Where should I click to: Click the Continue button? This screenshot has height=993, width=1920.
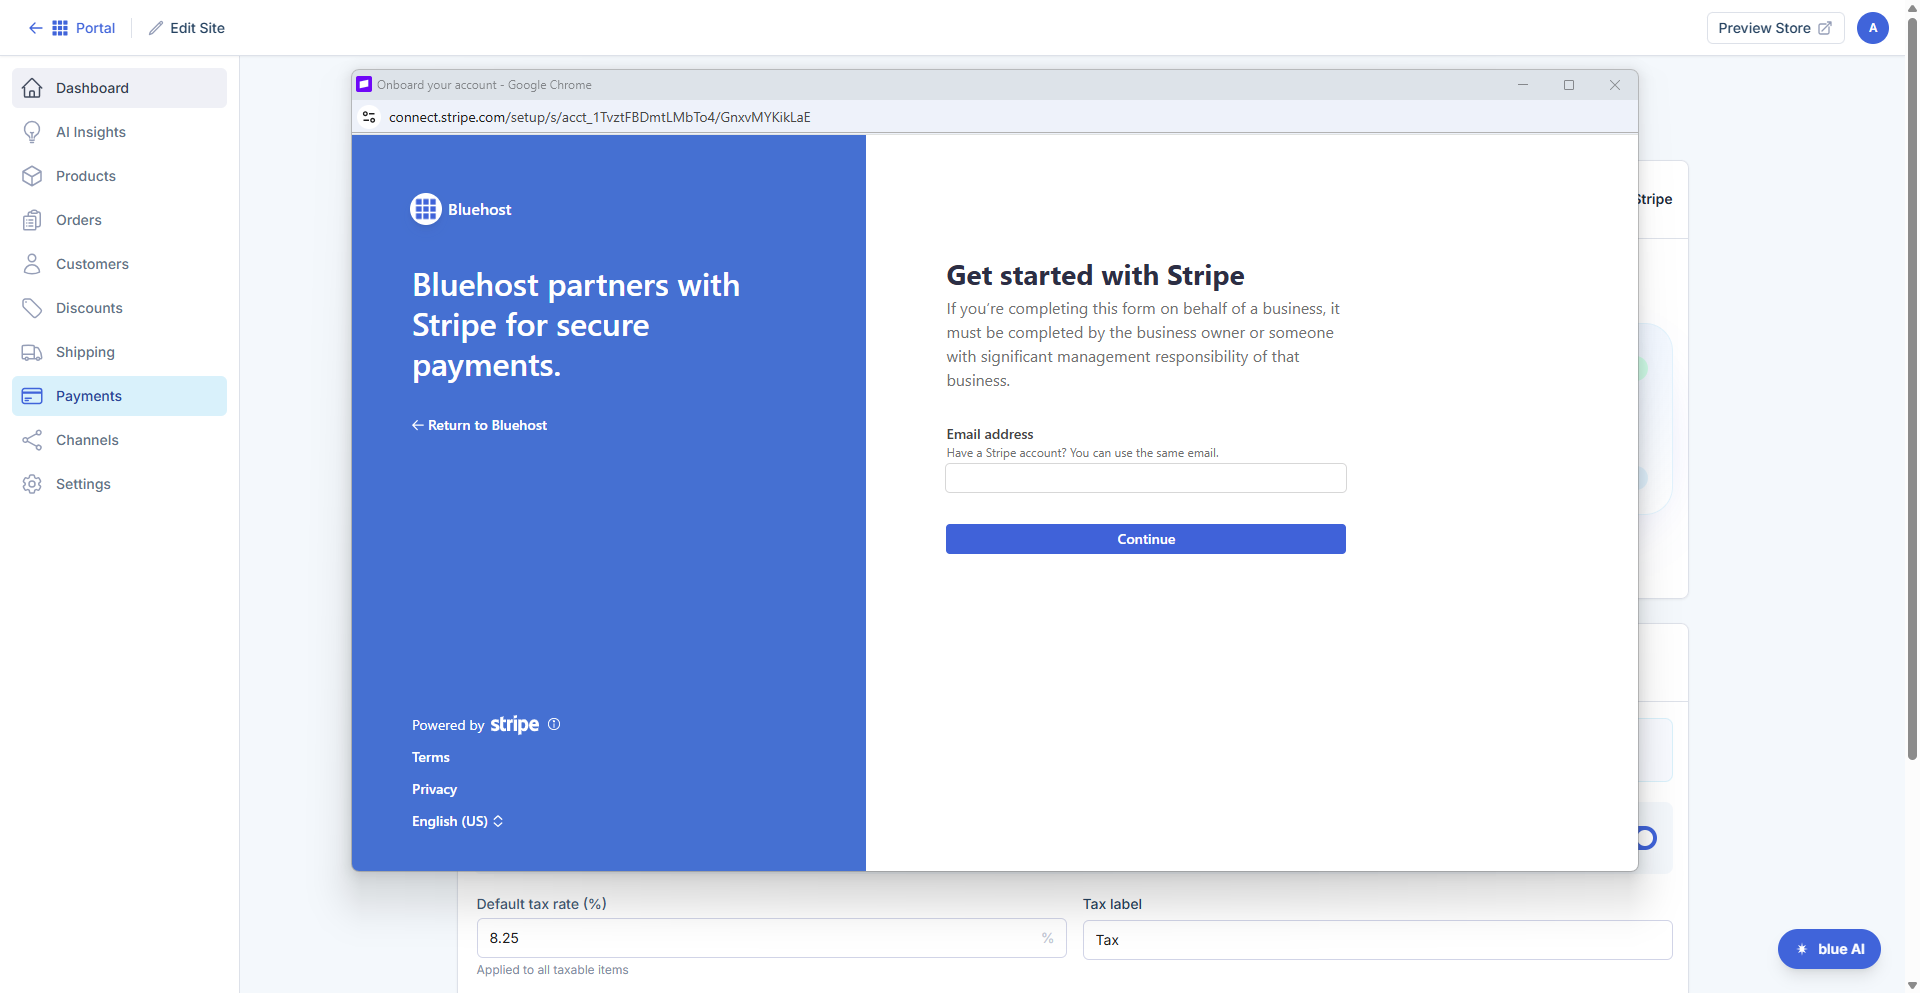[1146, 539]
